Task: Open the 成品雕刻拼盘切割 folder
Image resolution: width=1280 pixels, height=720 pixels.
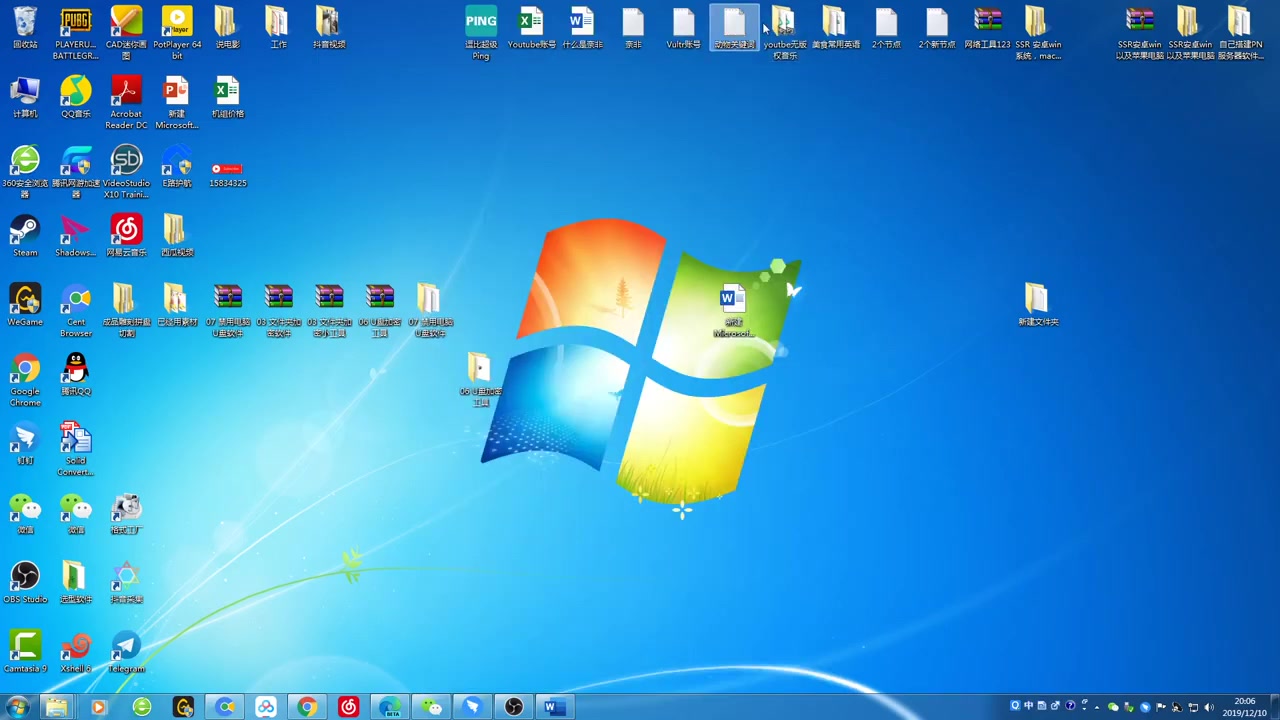Action: click(x=126, y=311)
